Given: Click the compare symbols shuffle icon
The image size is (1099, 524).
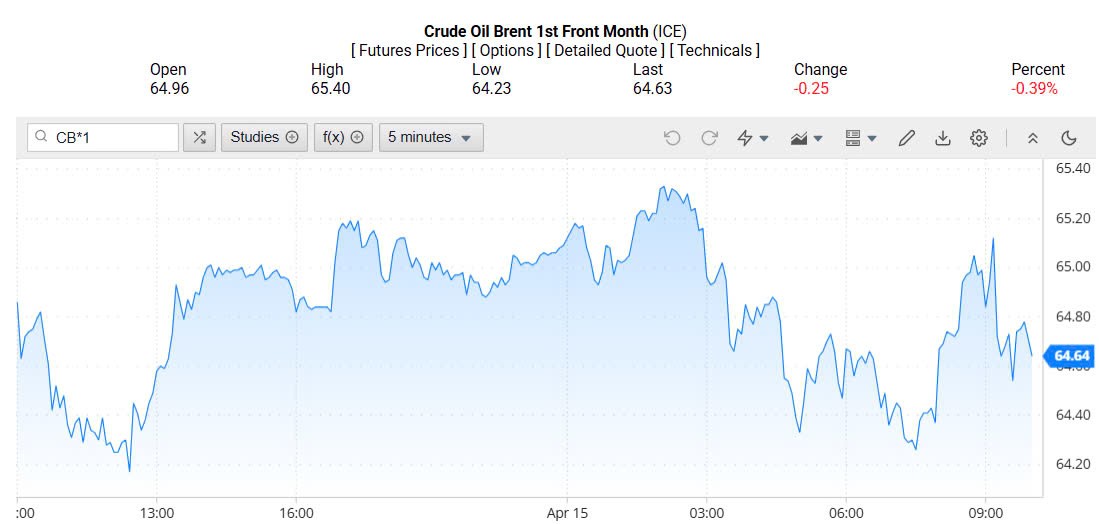Looking at the screenshot, I should (x=199, y=138).
